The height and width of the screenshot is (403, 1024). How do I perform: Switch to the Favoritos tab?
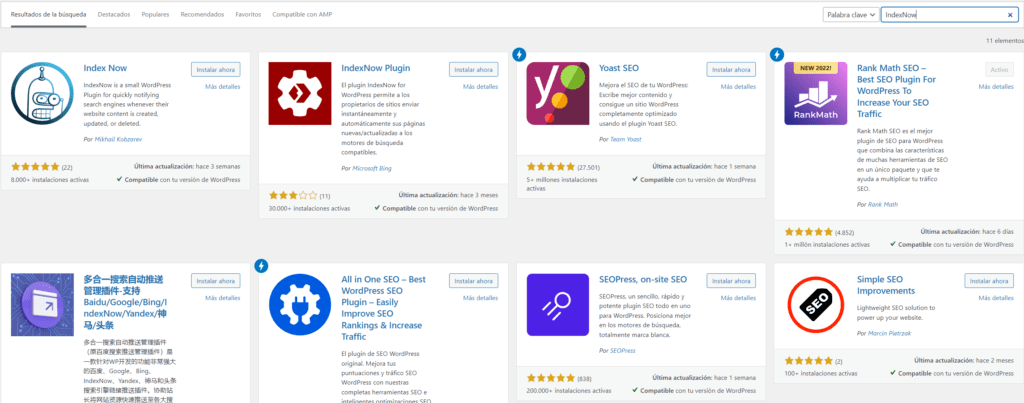point(248,14)
